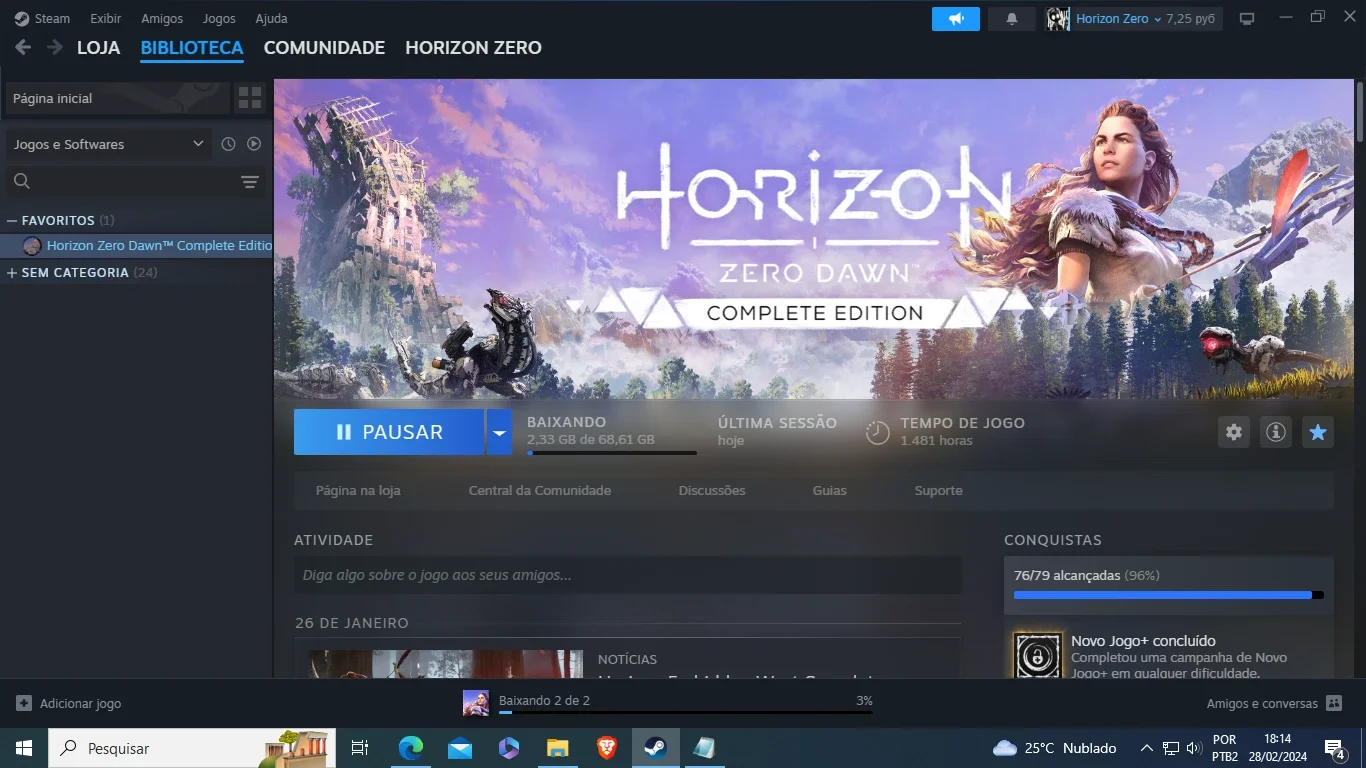Viewport: 1366px width, 768px height.
Task: Open Central da Comunidade link
Action: coord(540,491)
